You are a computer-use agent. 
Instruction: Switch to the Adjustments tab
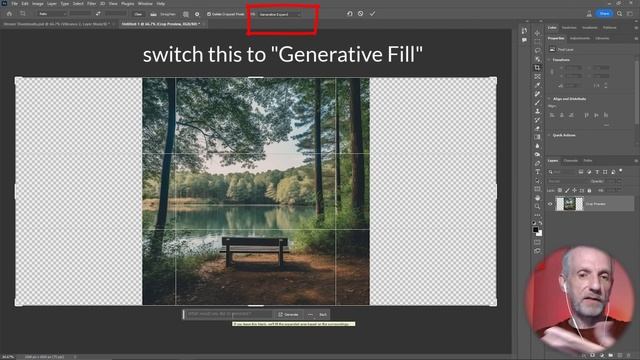point(580,38)
